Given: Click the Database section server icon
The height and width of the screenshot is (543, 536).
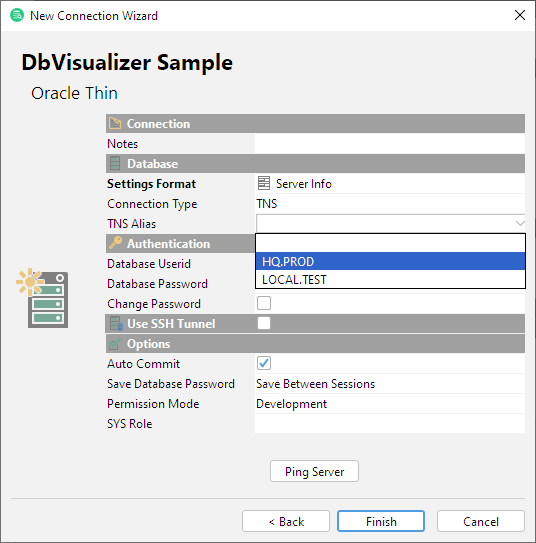Looking at the screenshot, I should 115,163.
